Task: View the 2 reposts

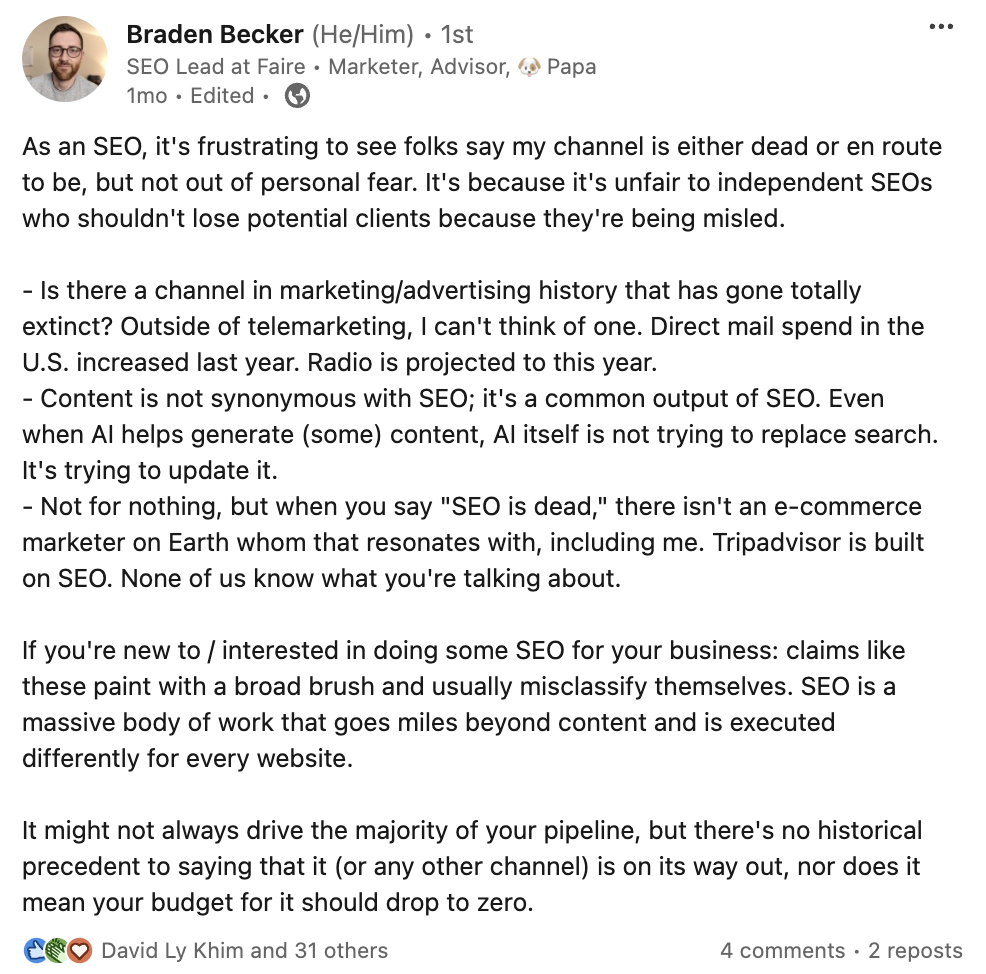Action: point(915,950)
